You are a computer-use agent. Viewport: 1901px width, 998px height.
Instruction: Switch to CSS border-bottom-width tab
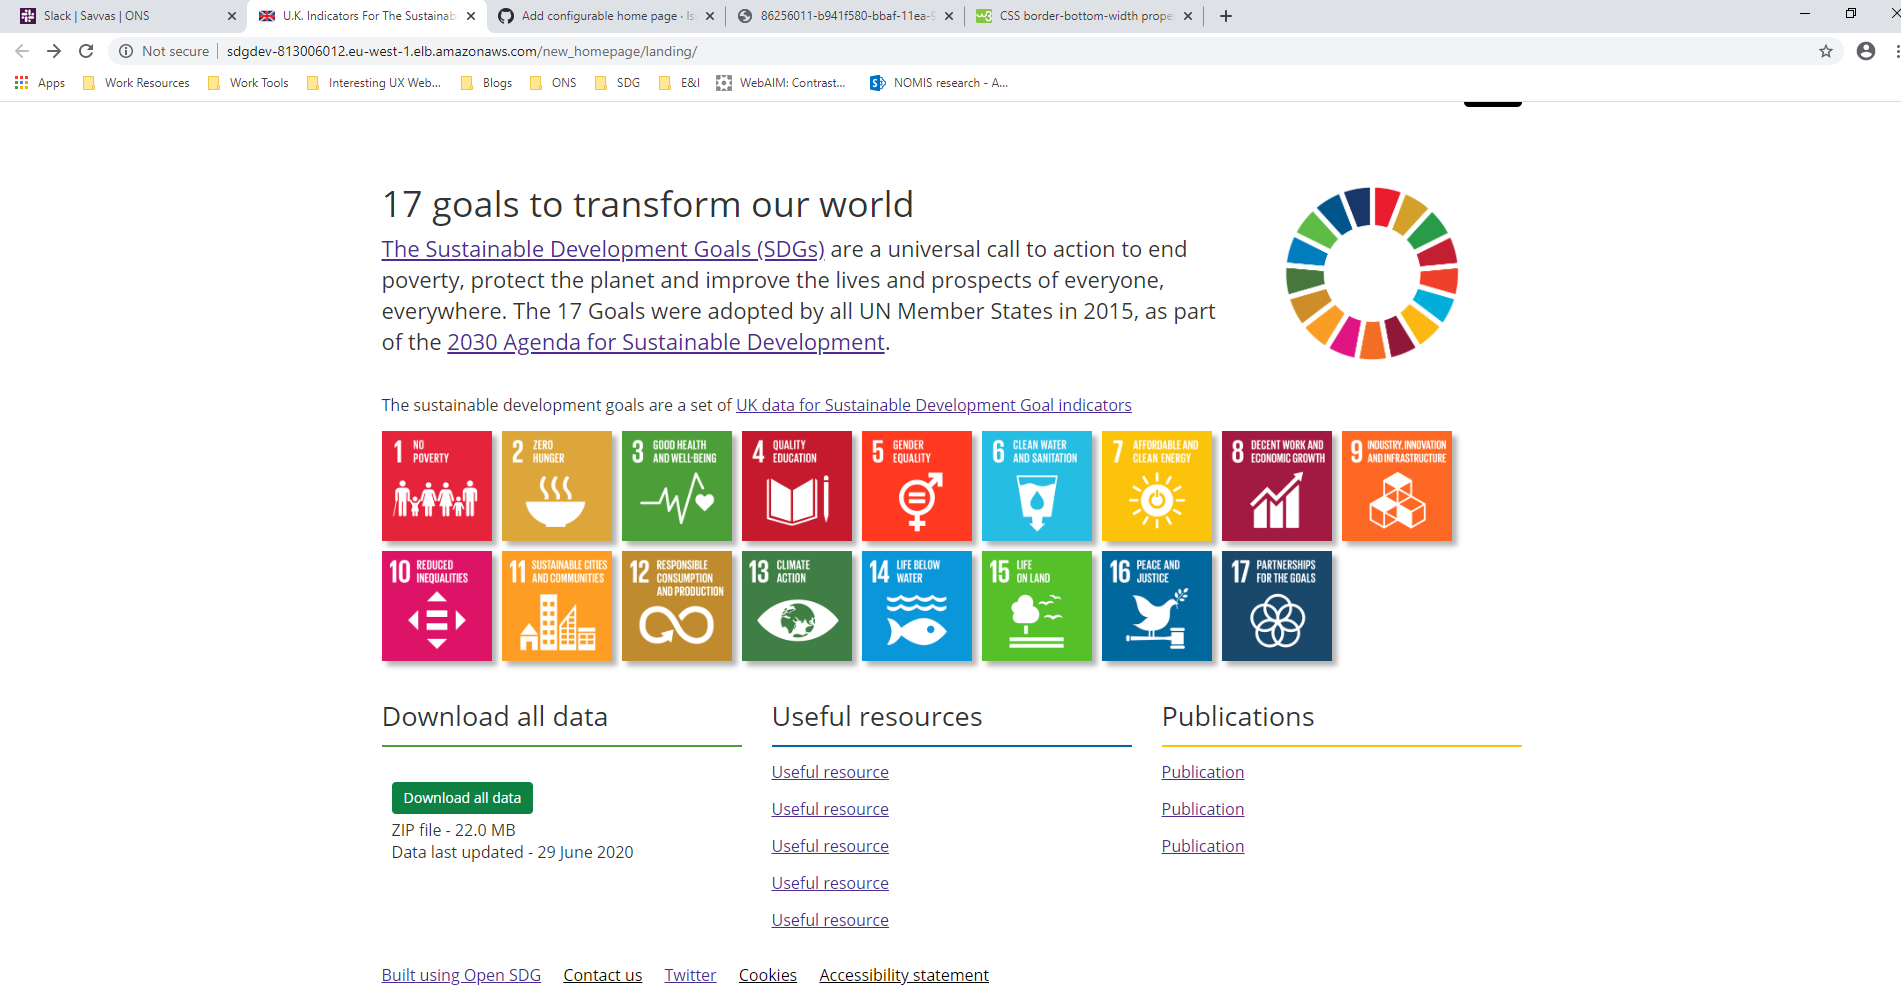pos(1085,16)
